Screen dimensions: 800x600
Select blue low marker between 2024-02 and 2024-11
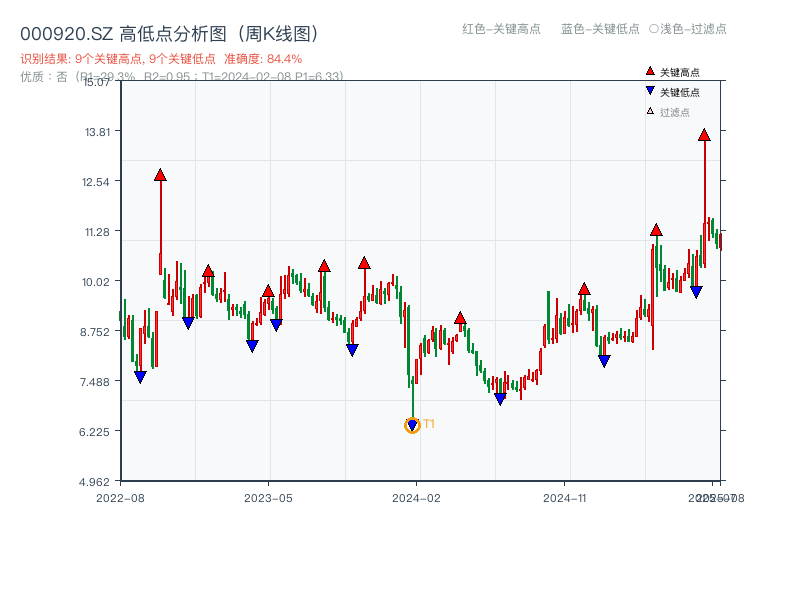click(500, 399)
